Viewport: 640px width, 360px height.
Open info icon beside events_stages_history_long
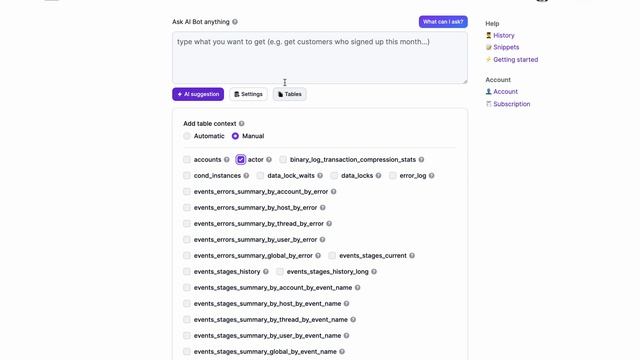coord(374,271)
